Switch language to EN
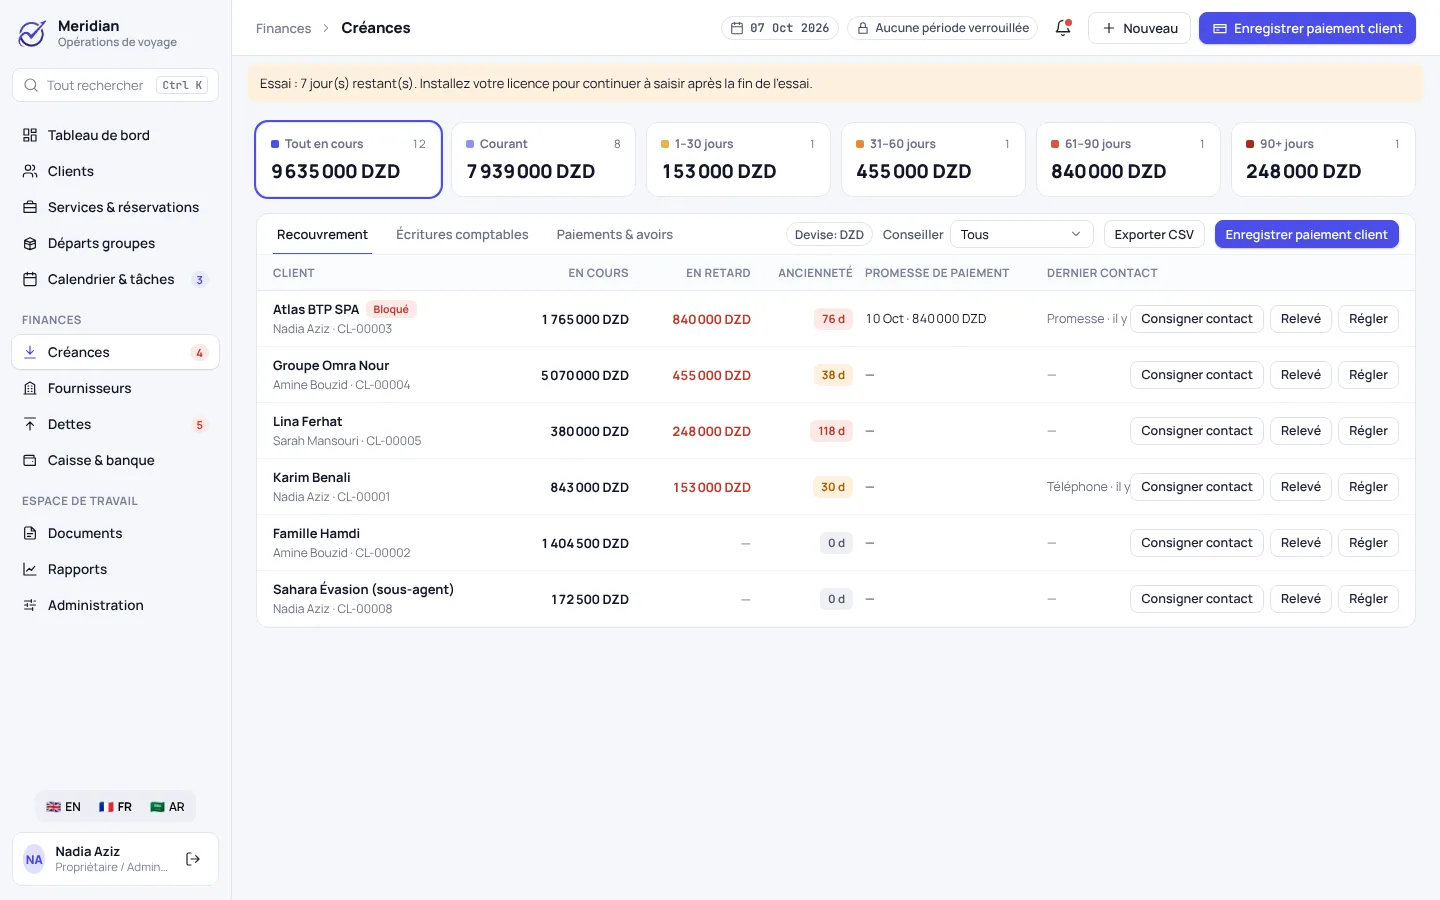Screen dimensions: 1440x900 [63, 807]
